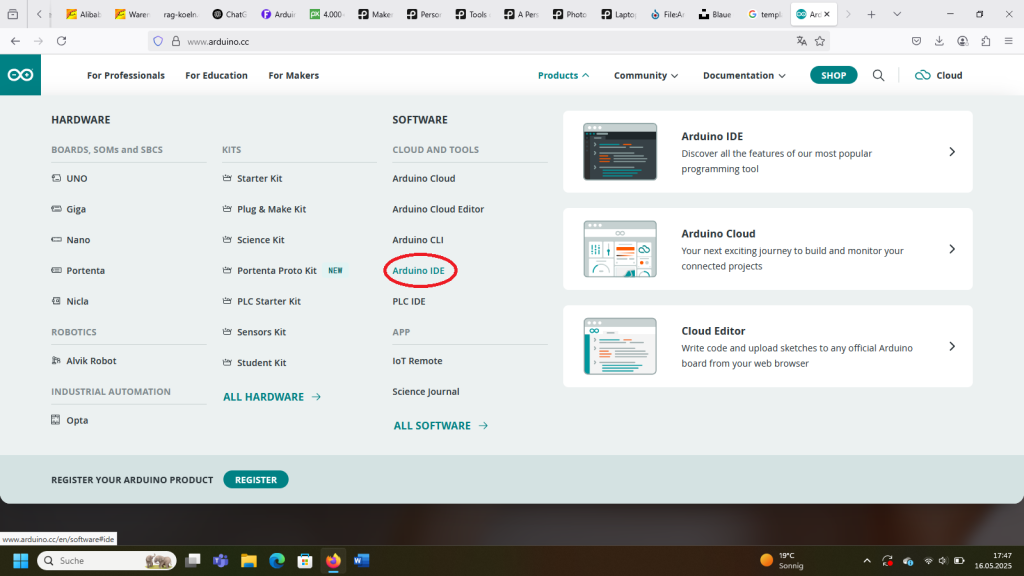
Task: Select the Nano board link
Action: pos(71,240)
